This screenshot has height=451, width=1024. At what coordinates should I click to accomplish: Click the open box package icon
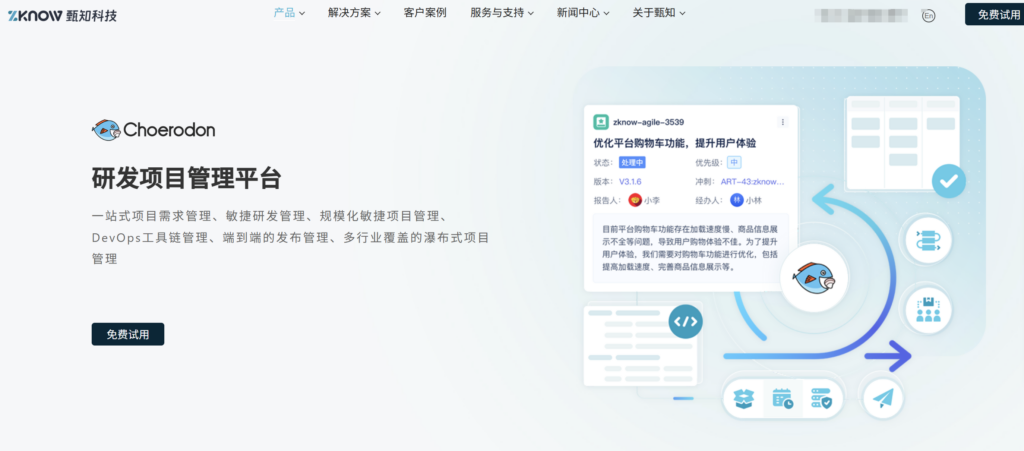tap(744, 398)
